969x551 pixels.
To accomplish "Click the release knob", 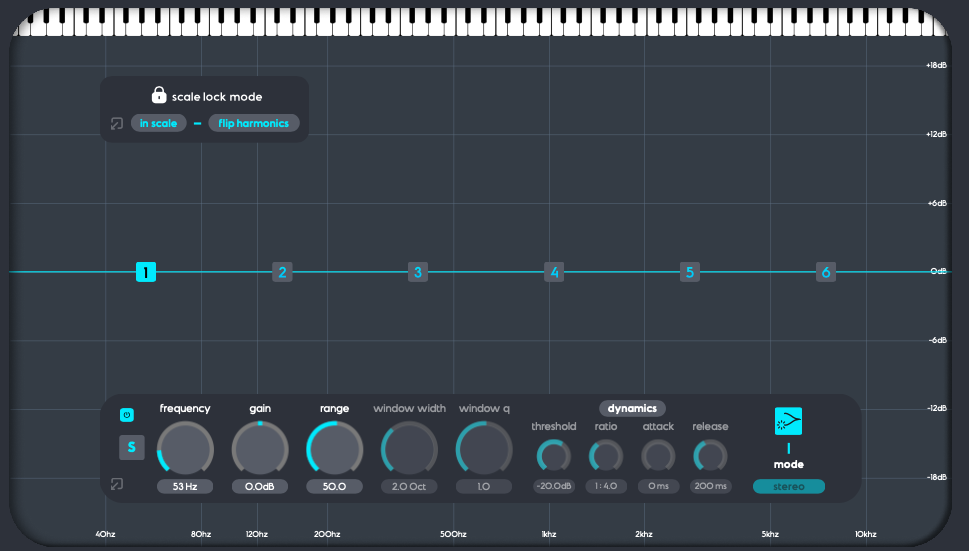I will tap(710, 456).
